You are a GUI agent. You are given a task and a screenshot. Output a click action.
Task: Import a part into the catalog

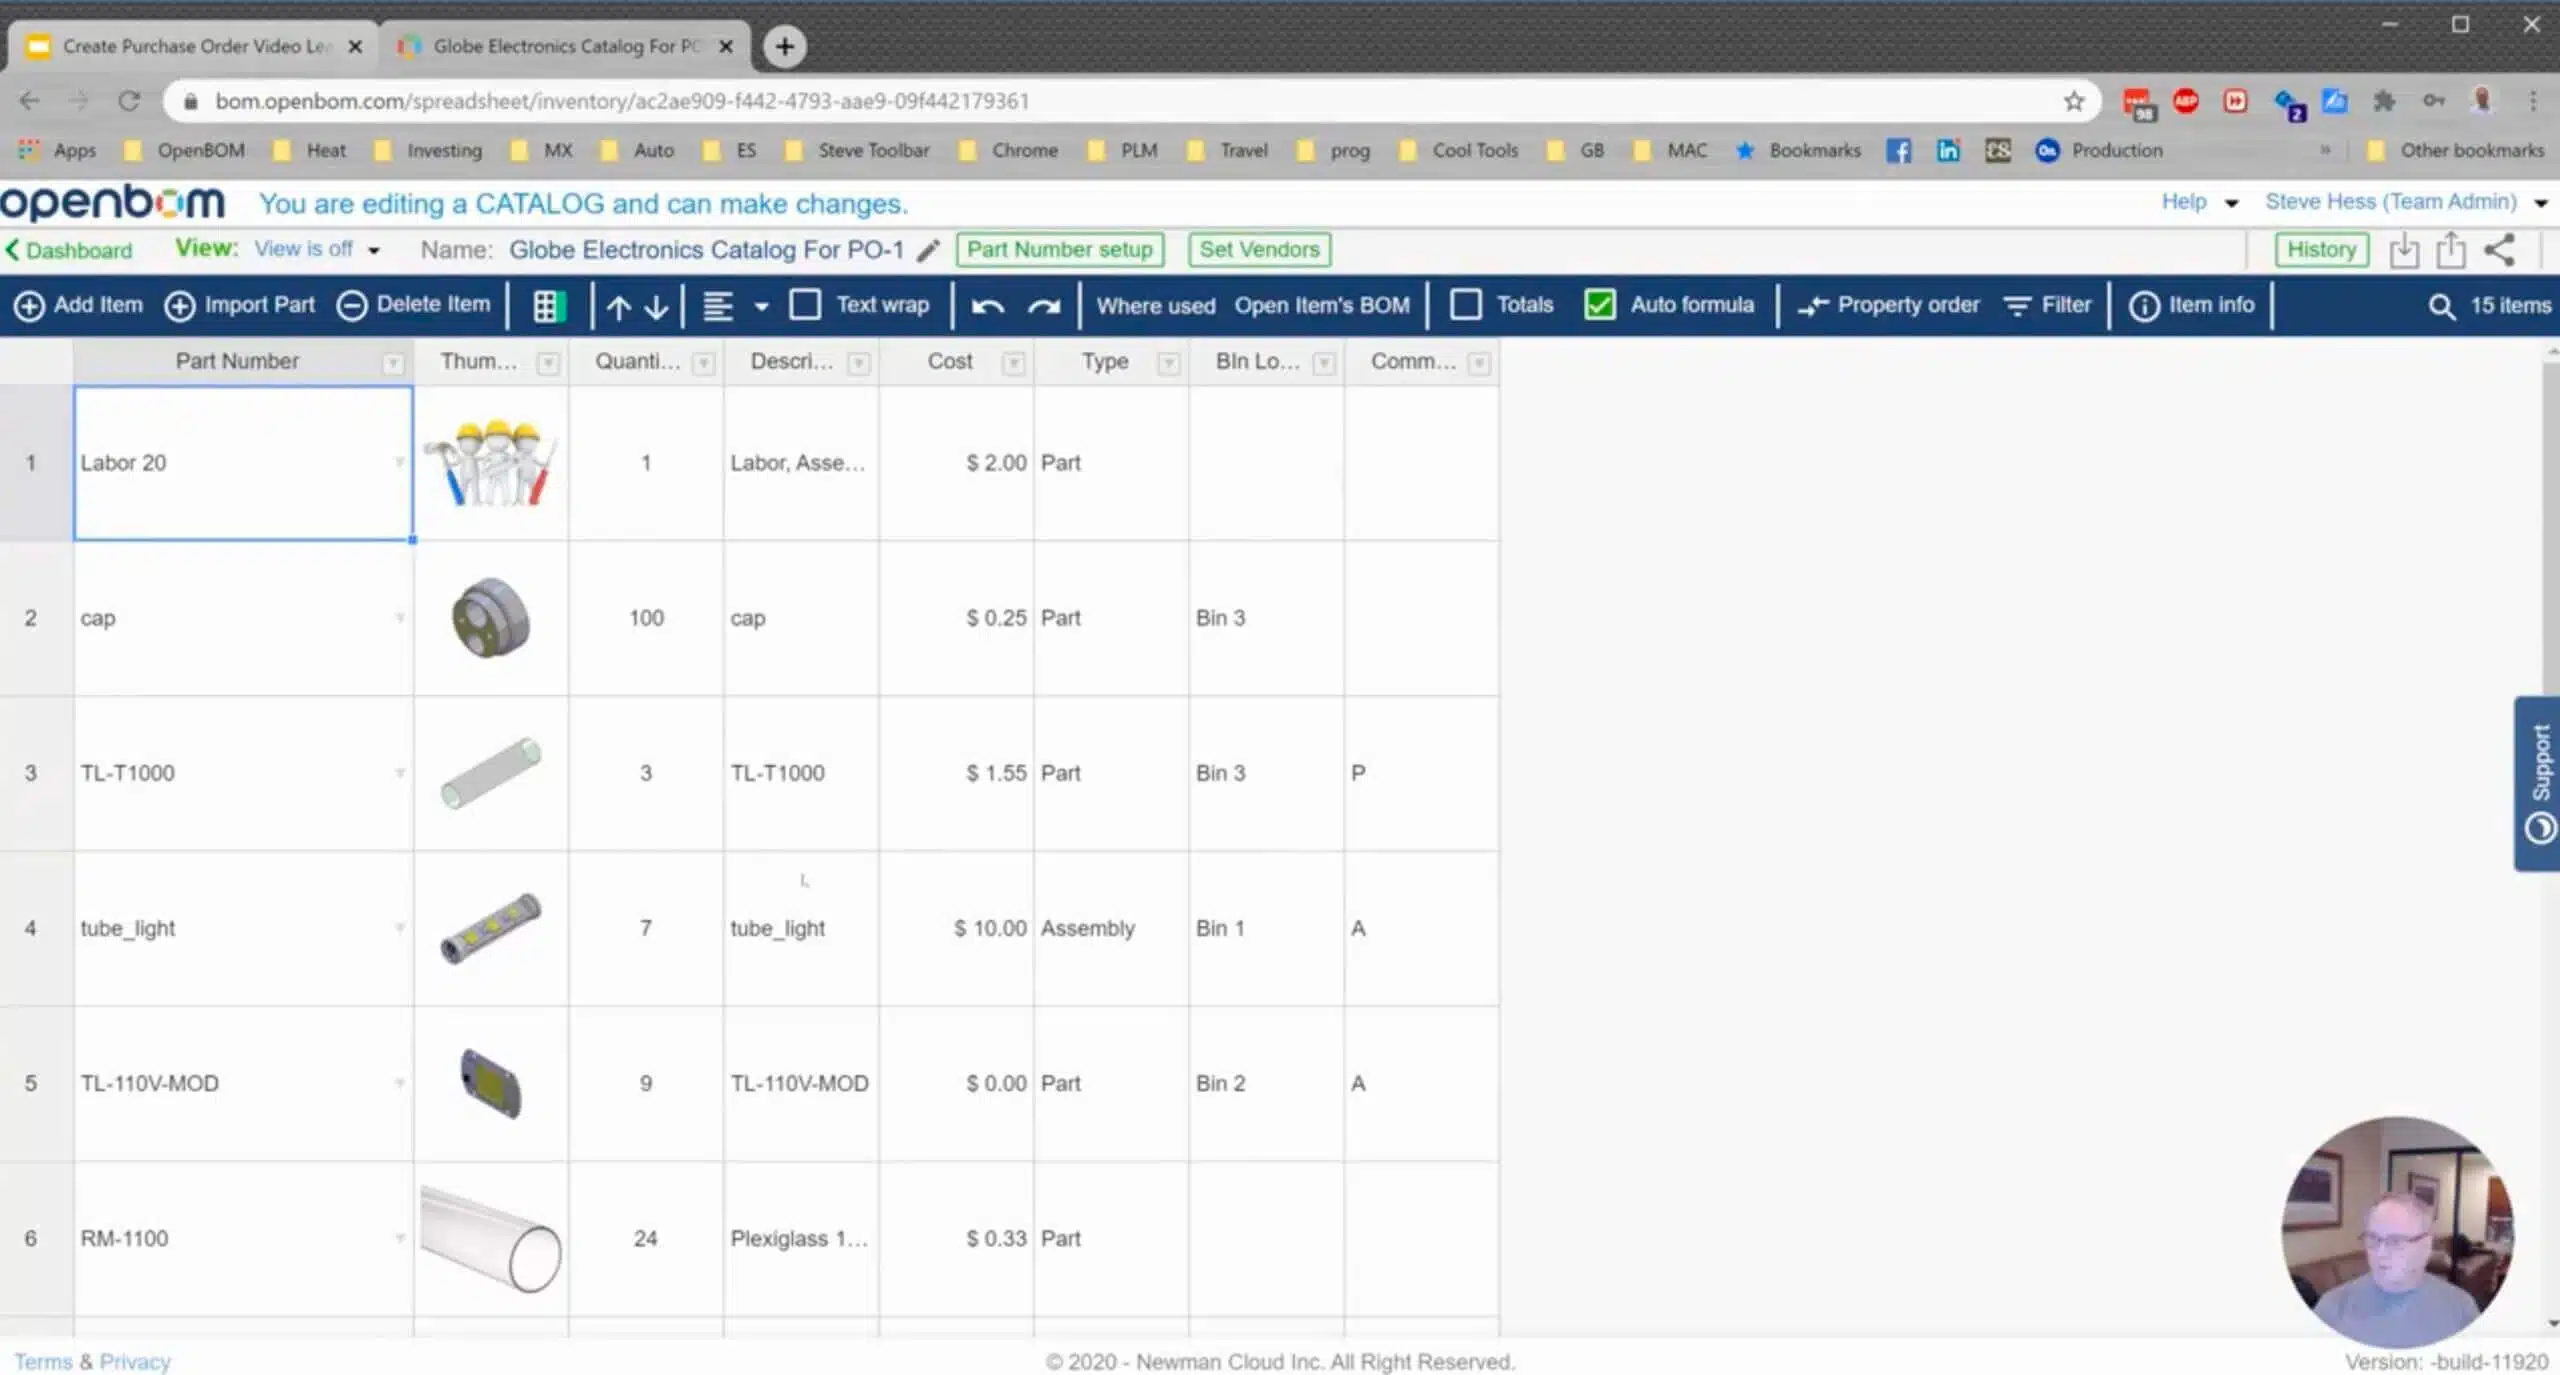tap(240, 305)
